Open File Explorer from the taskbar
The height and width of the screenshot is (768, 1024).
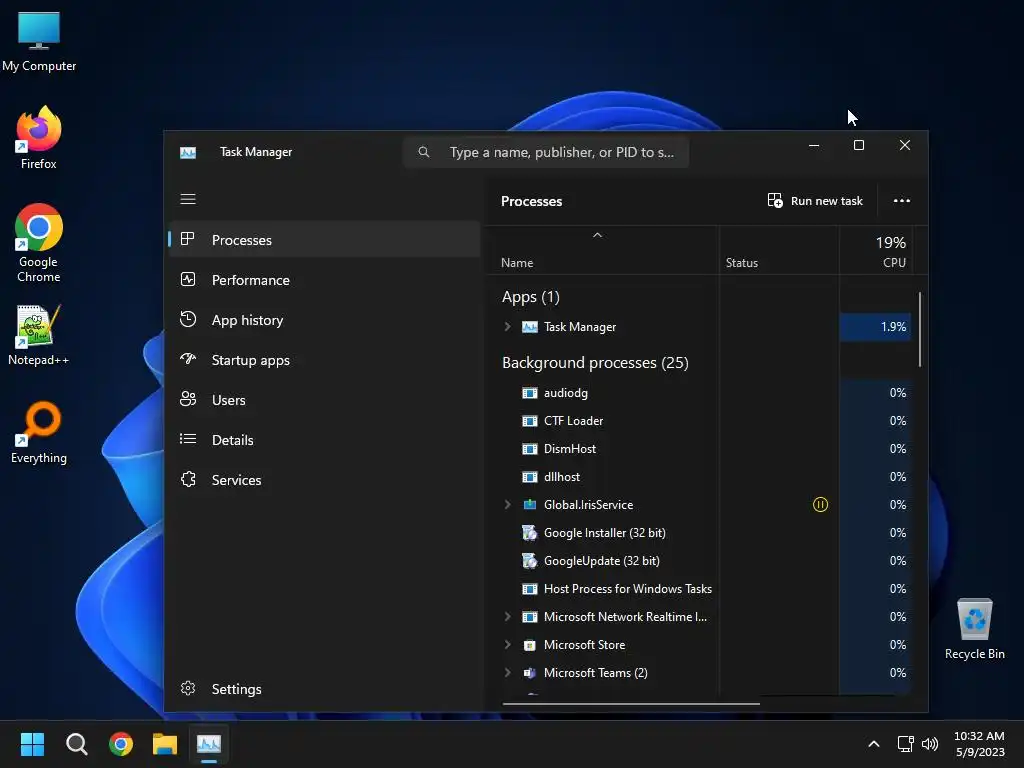tap(165, 744)
